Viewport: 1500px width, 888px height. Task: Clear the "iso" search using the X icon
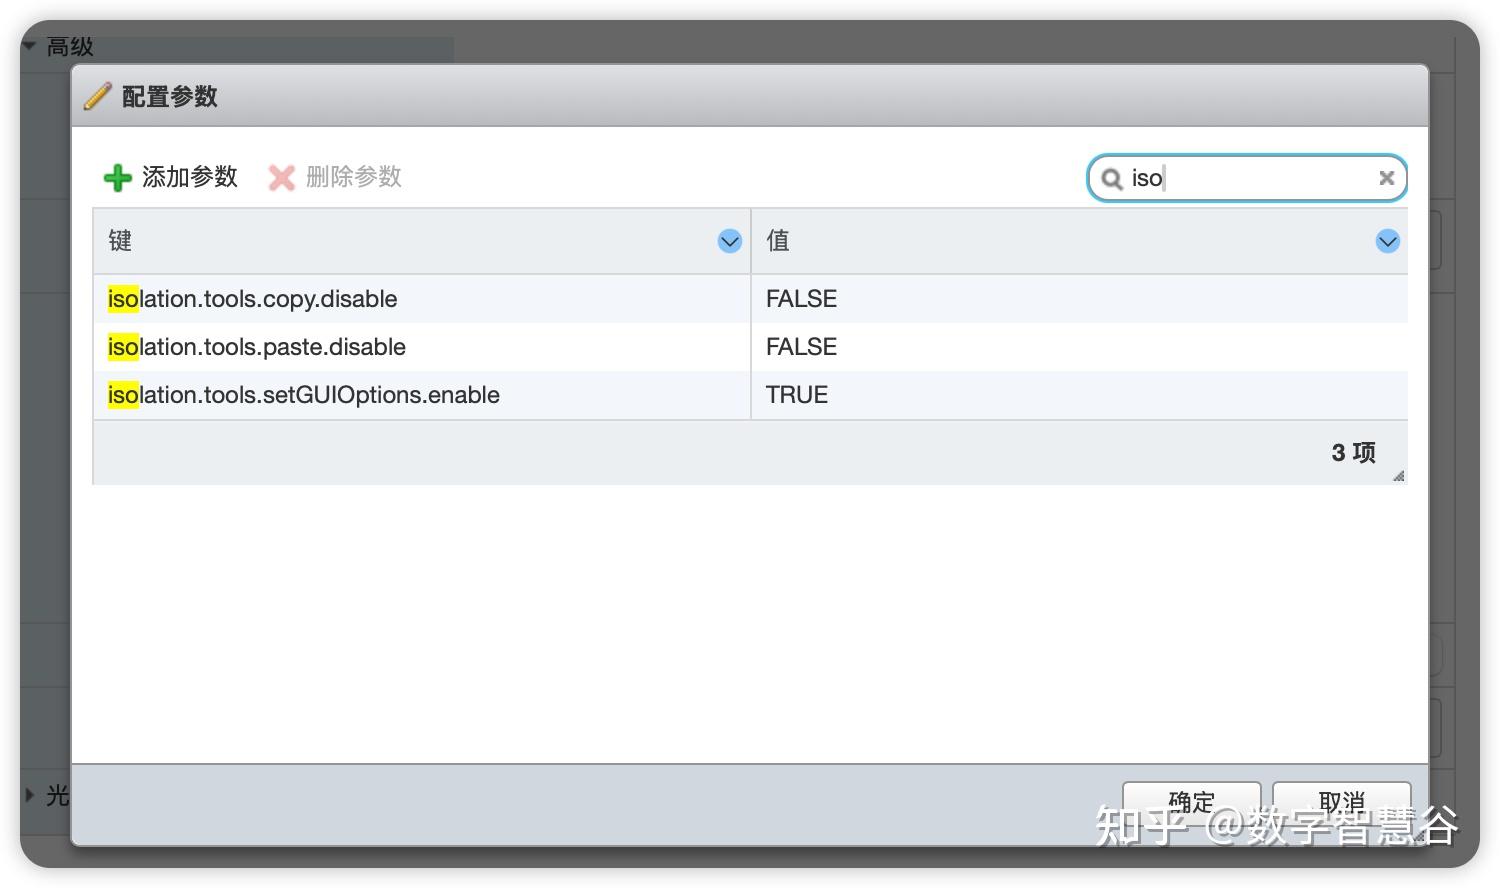[1386, 178]
